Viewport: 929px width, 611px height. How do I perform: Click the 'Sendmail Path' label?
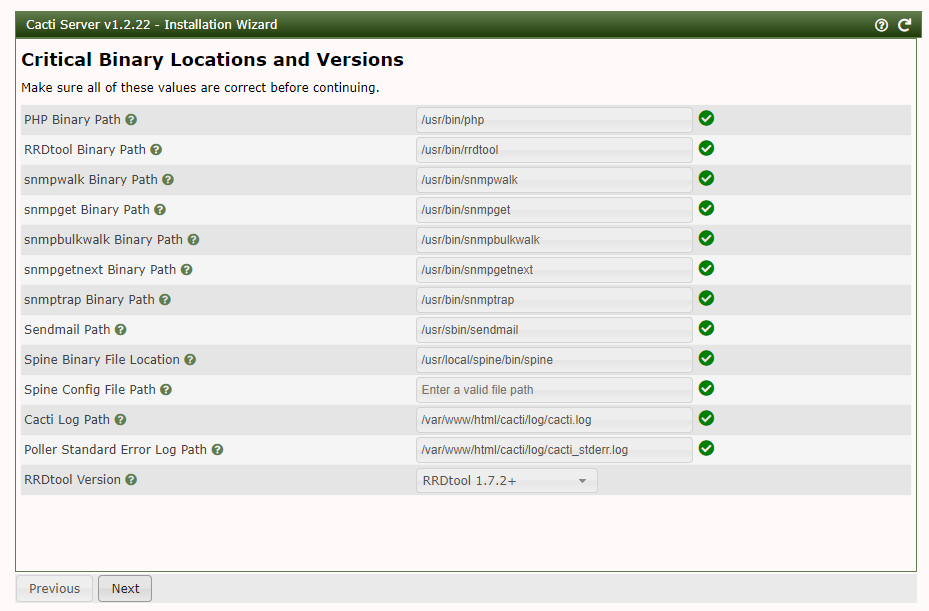(67, 330)
